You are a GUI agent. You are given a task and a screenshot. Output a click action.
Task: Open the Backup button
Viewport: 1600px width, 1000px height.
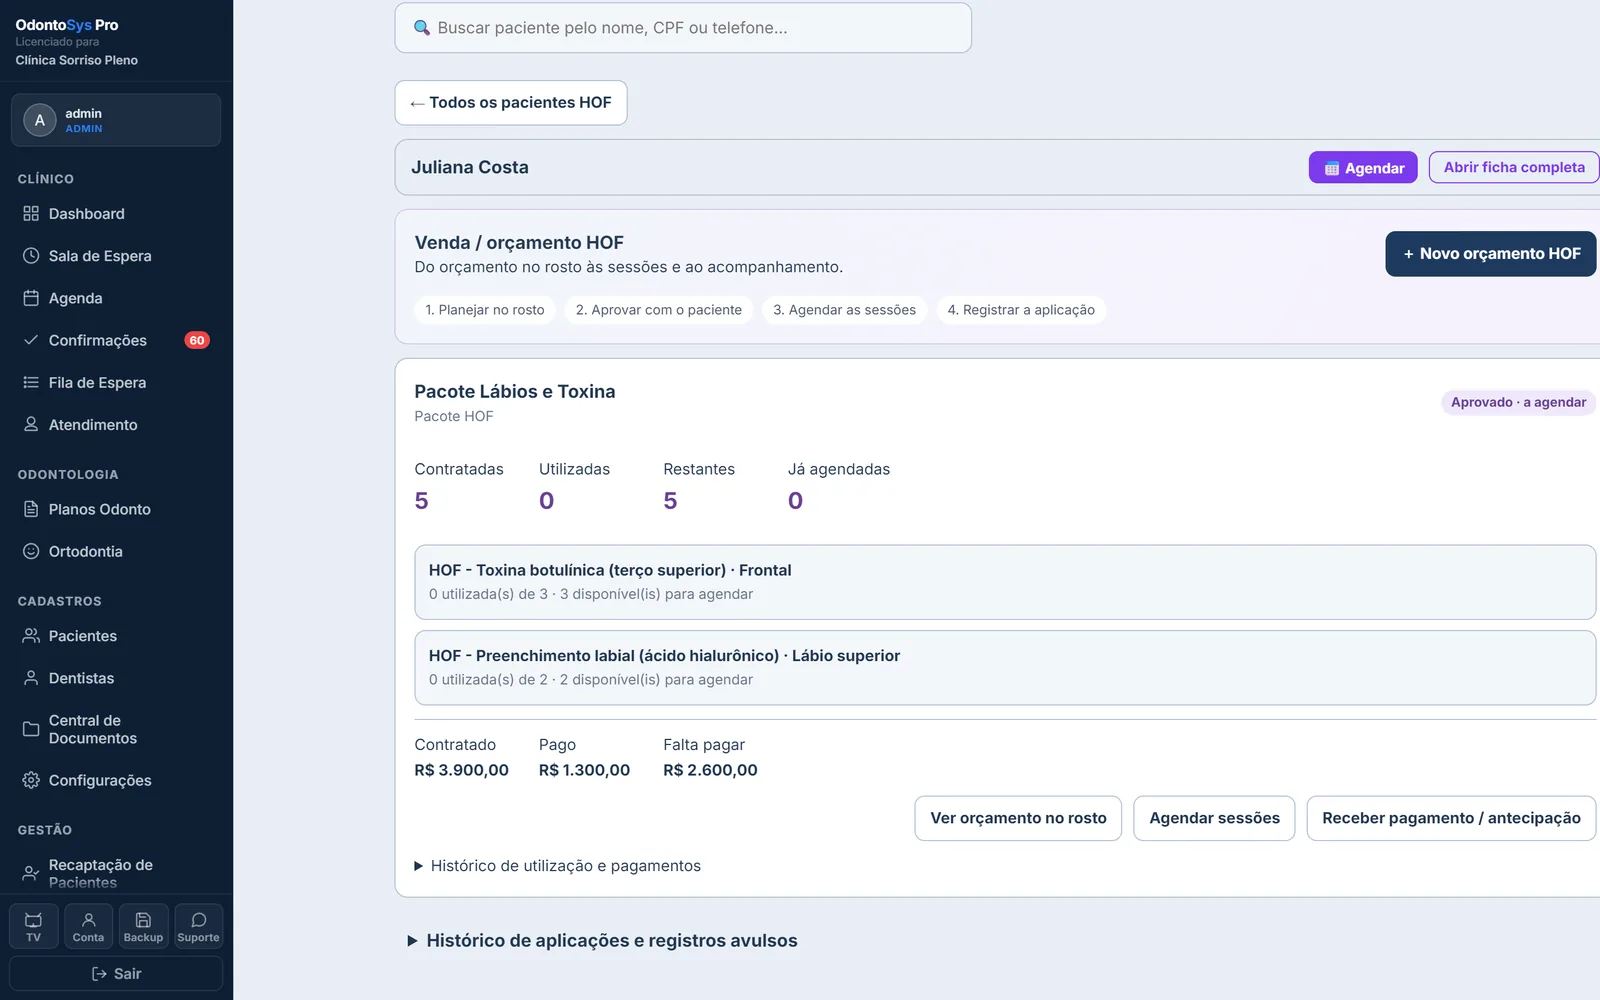click(x=143, y=926)
